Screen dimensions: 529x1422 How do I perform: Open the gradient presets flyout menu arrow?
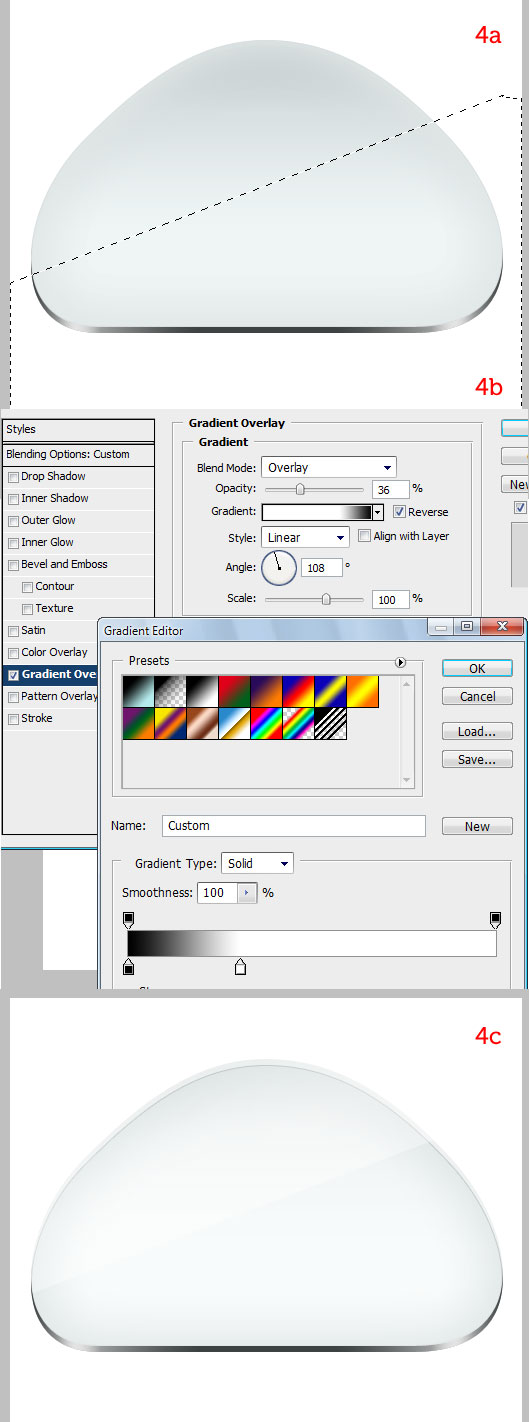click(400, 662)
